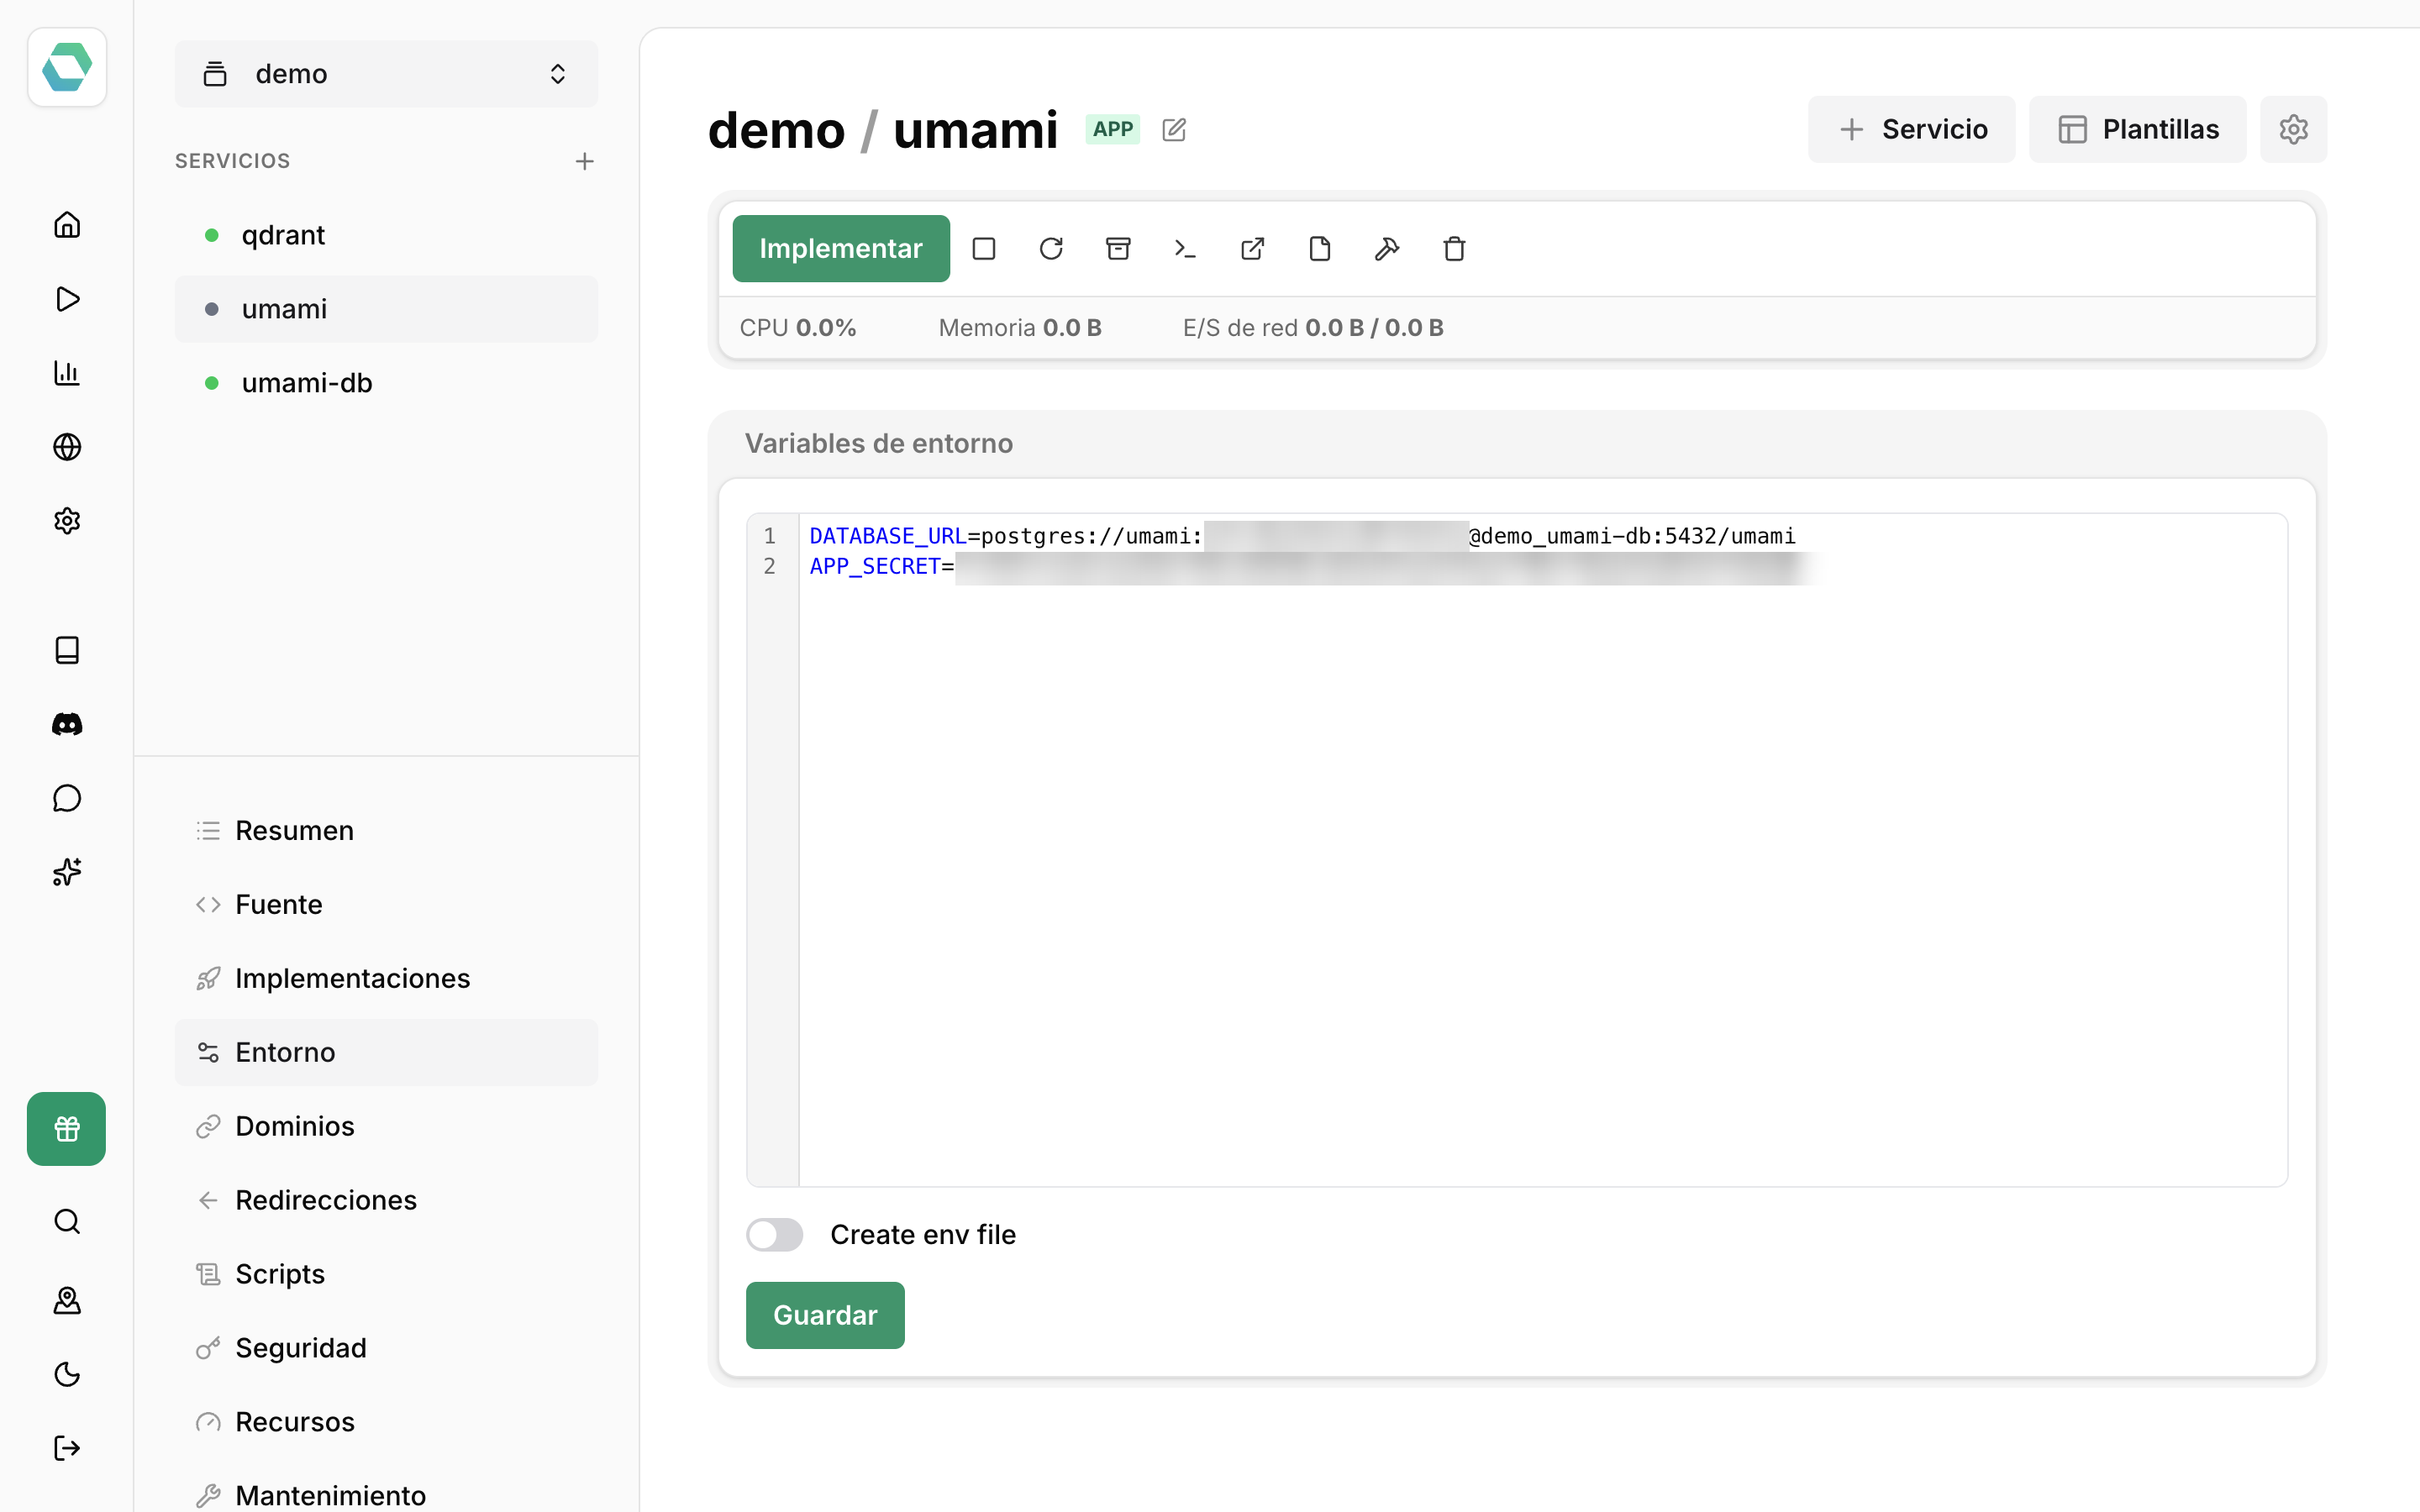This screenshot has height=1512, width=2420.
Task: Toggle dark mode moon icon
Action: 67,1374
